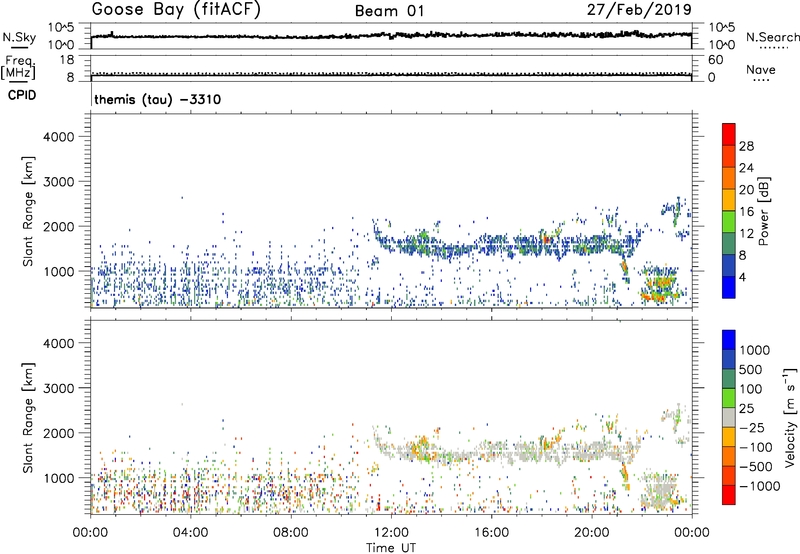Click the "2000" range tick of power panel

coord(58,226)
